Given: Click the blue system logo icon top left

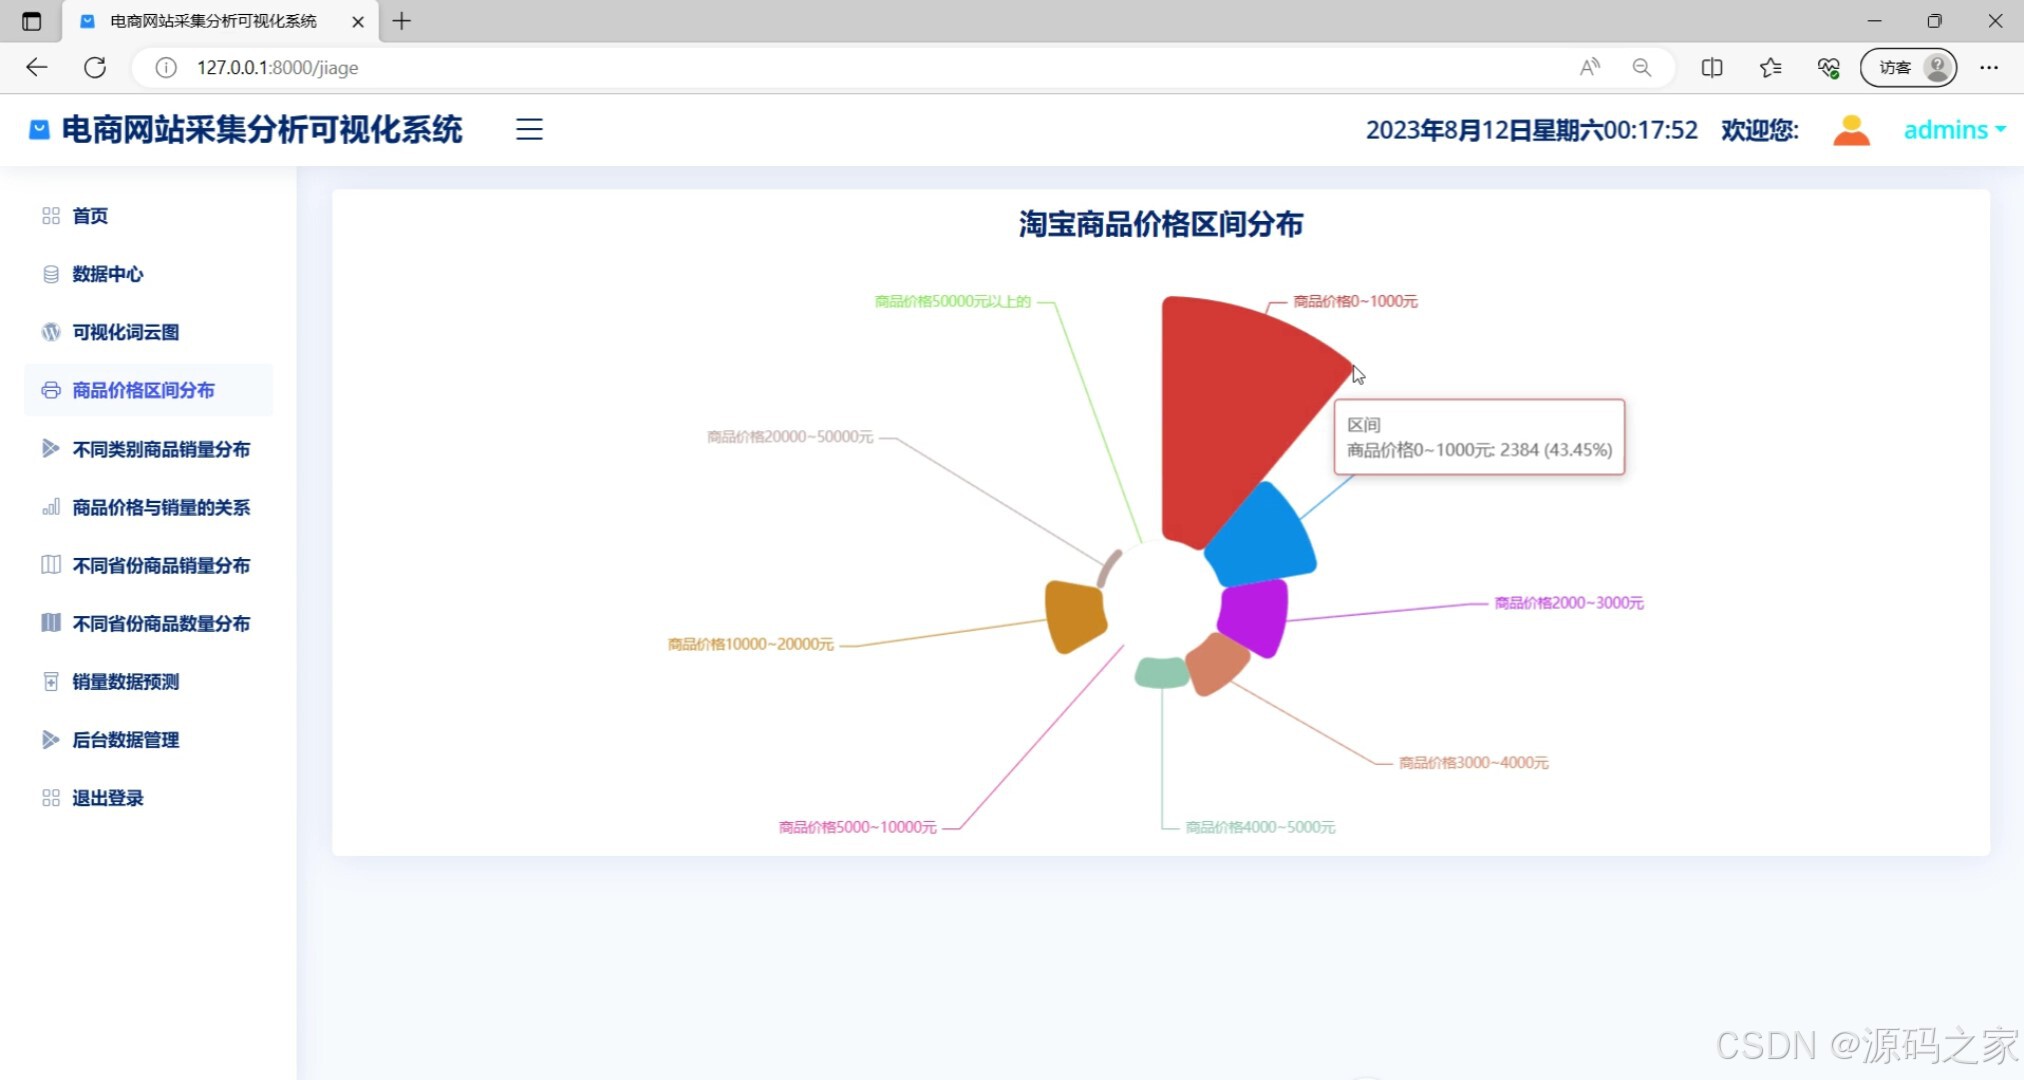Looking at the screenshot, I should tap(37, 129).
